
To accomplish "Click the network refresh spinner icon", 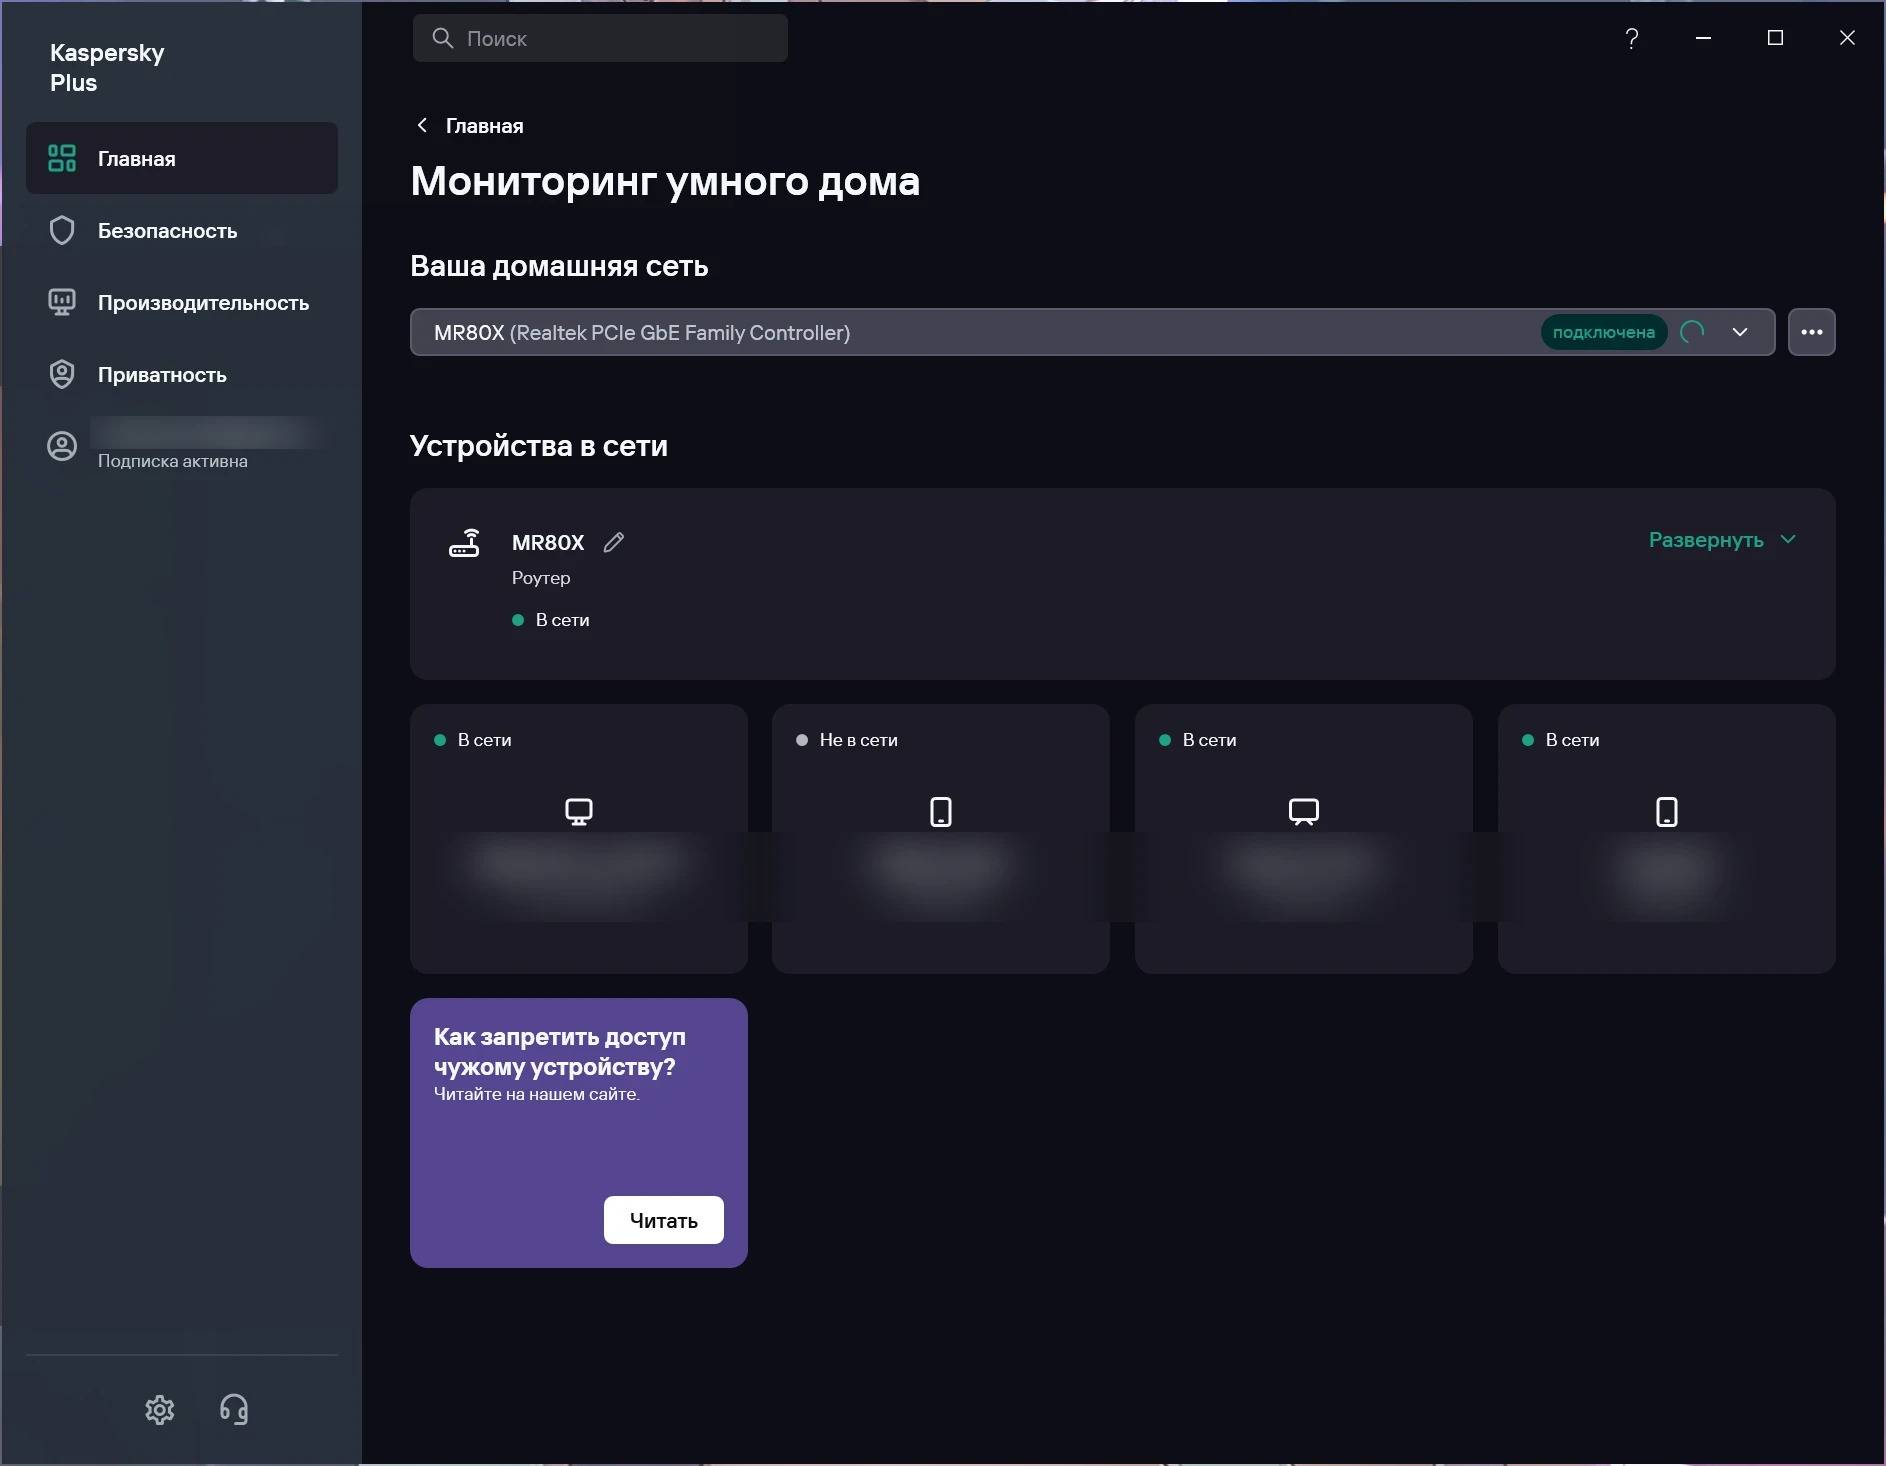I will (x=1693, y=332).
